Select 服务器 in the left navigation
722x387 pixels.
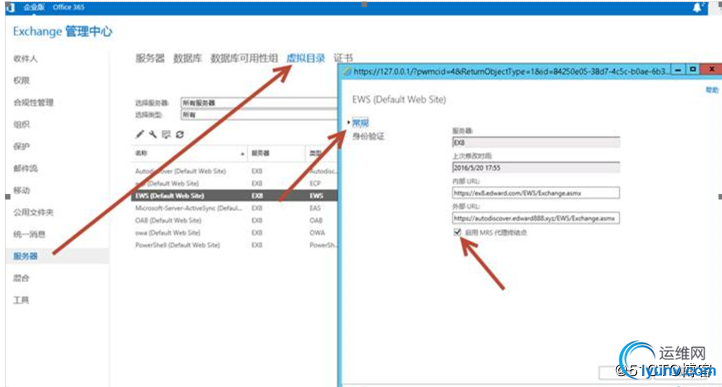click(57, 256)
